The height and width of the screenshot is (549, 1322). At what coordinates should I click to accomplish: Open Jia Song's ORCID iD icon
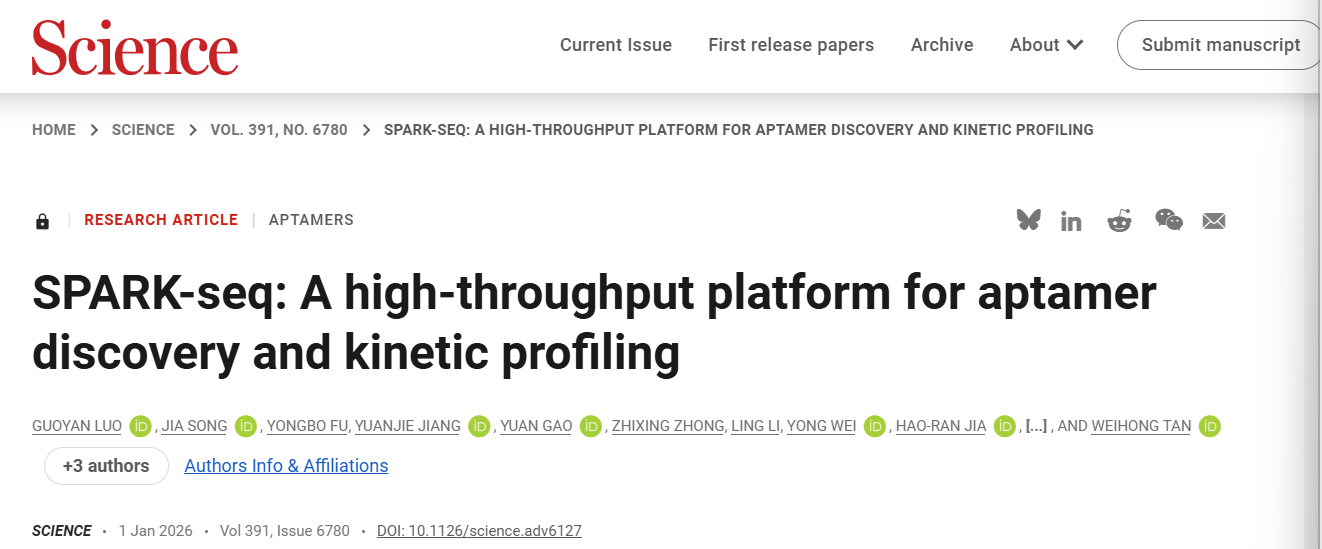246,427
